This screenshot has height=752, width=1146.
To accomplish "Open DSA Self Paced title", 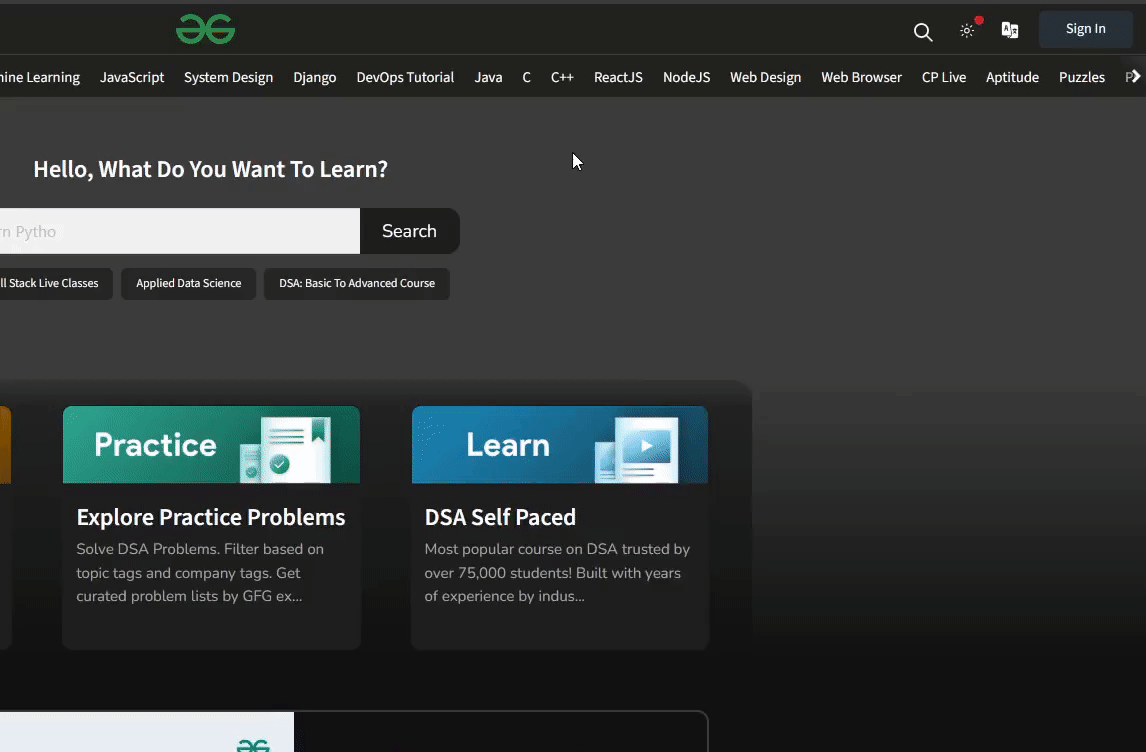I will pyautogui.click(x=500, y=517).
